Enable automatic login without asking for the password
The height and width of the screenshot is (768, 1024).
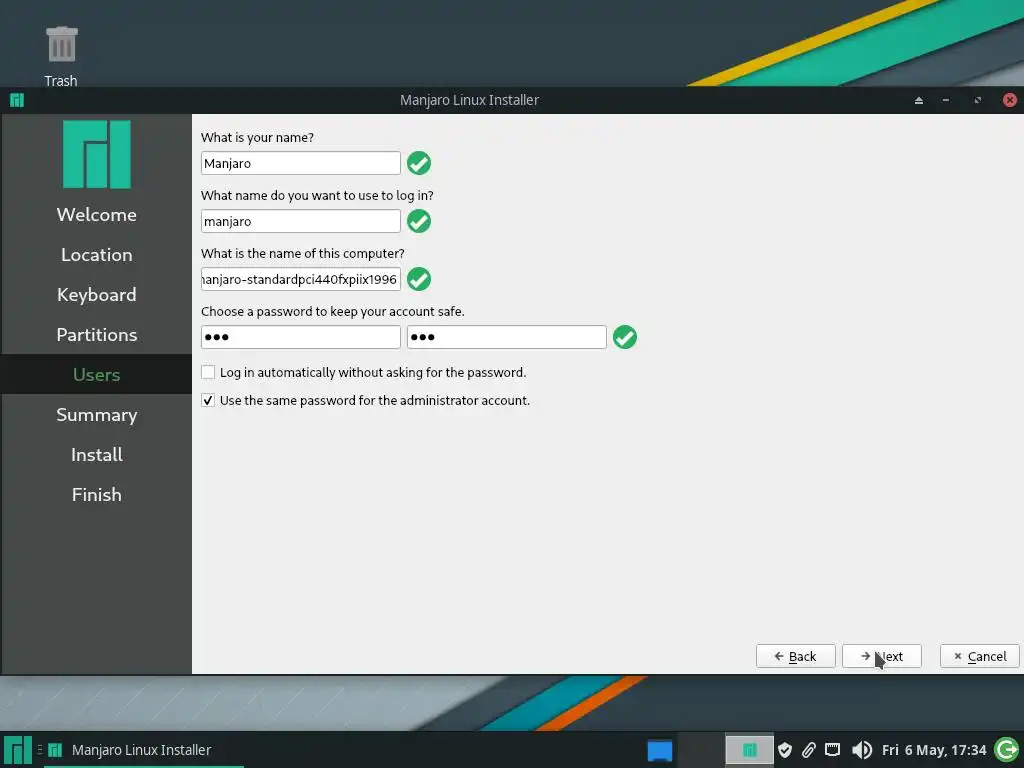pyautogui.click(x=208, y=372)
